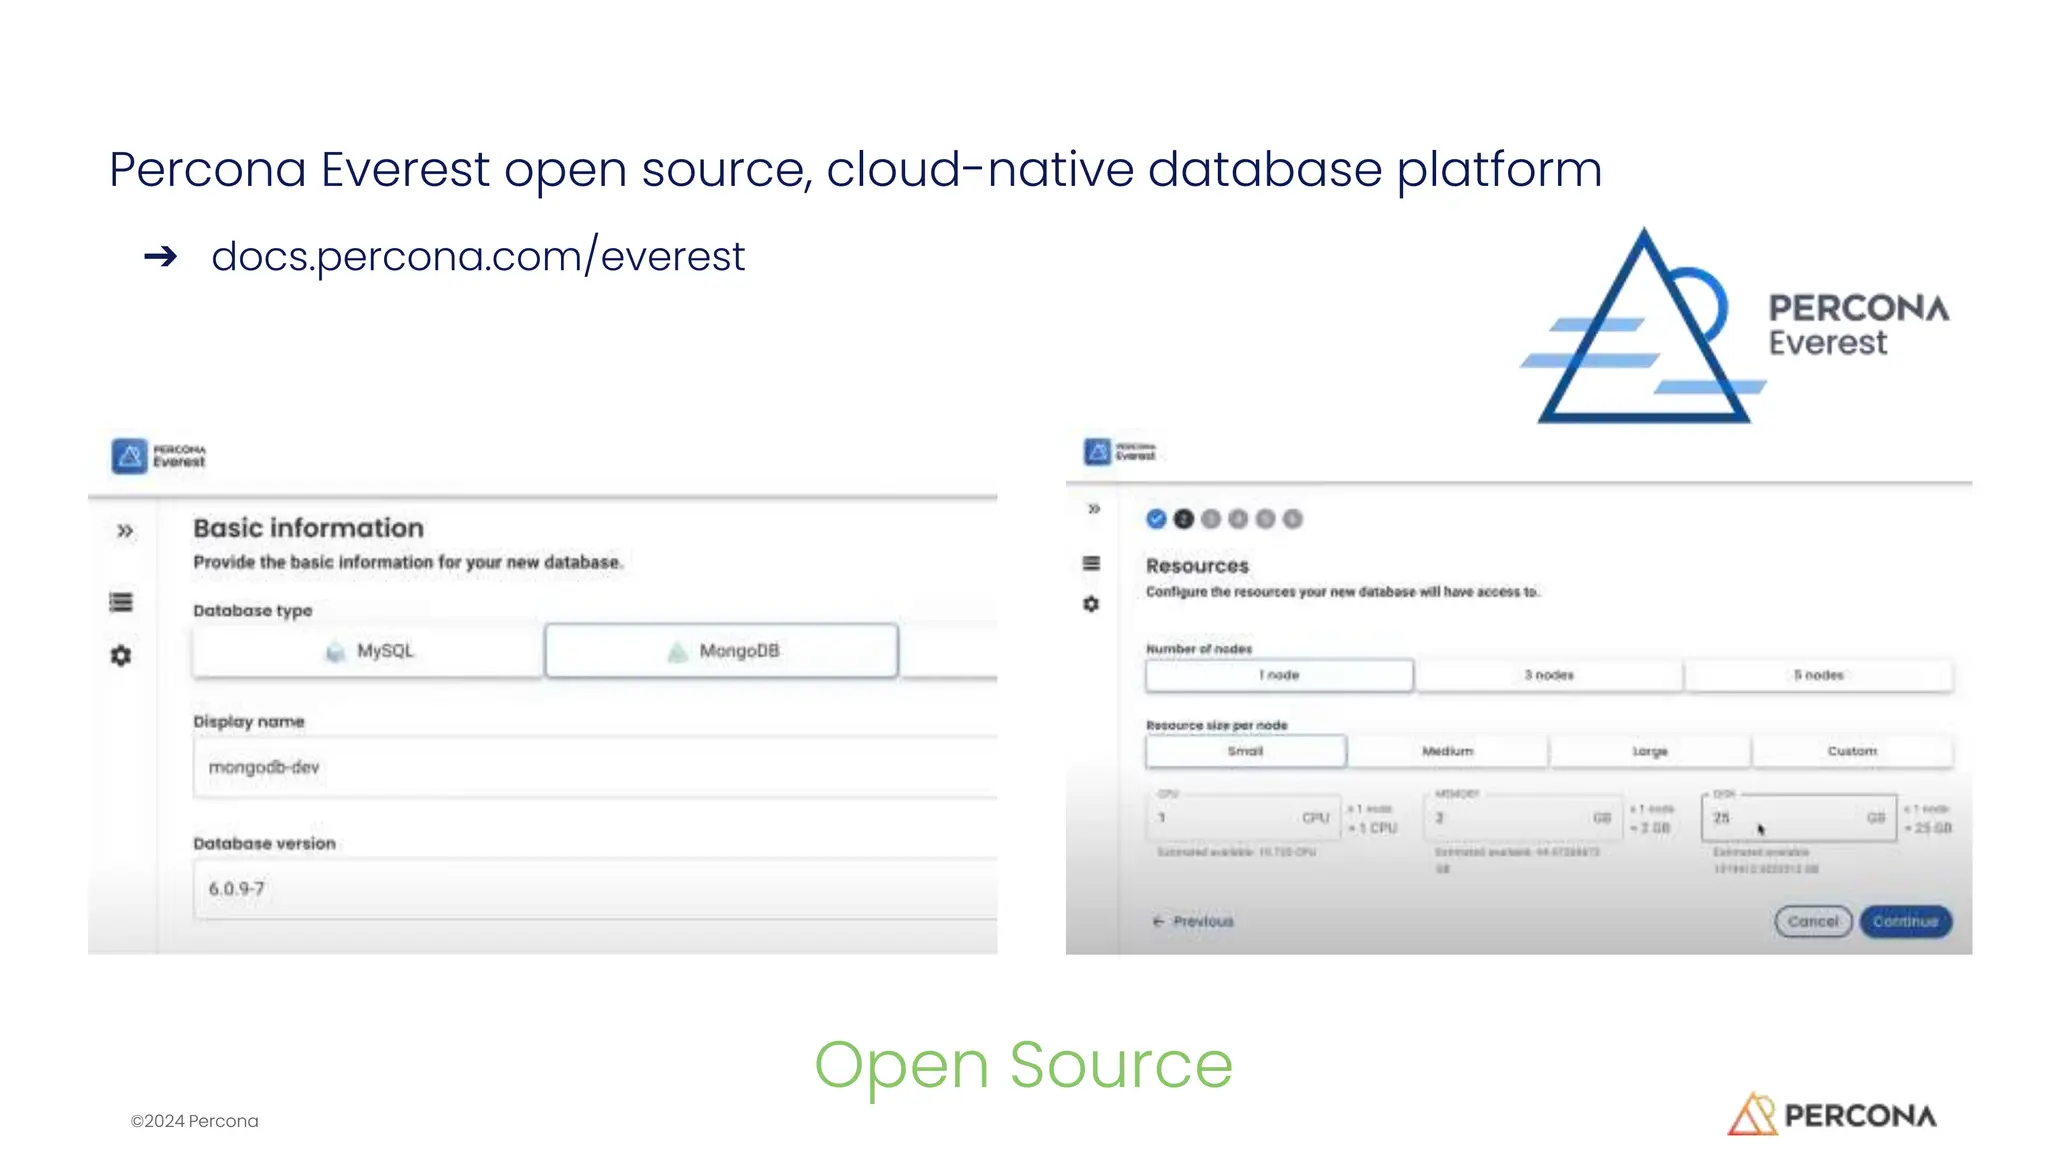Screen dimensions: 2048x1152
Task: Select the Medium resource size
Action: point(1448,751)
